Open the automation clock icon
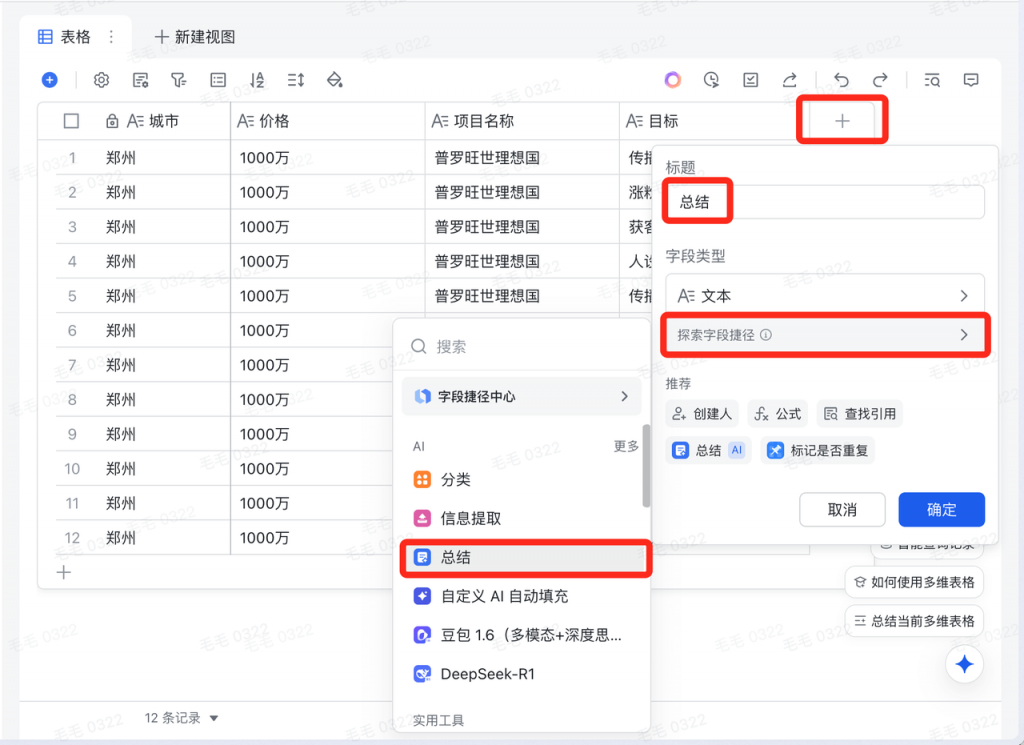Viewport: 1024px width, 745px height. point(711,80)
